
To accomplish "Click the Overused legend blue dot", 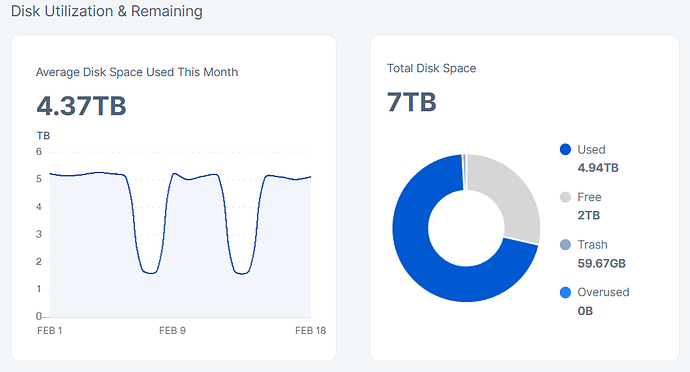I will click(565, 292).
